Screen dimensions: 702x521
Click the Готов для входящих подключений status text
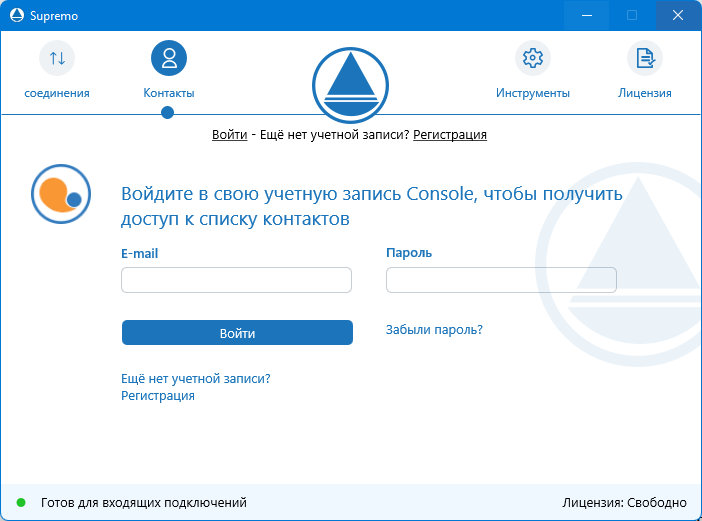click(144, 503)
